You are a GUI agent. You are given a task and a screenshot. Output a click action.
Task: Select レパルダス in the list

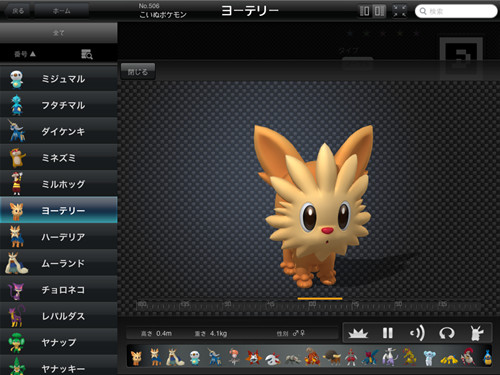point(59,316)
